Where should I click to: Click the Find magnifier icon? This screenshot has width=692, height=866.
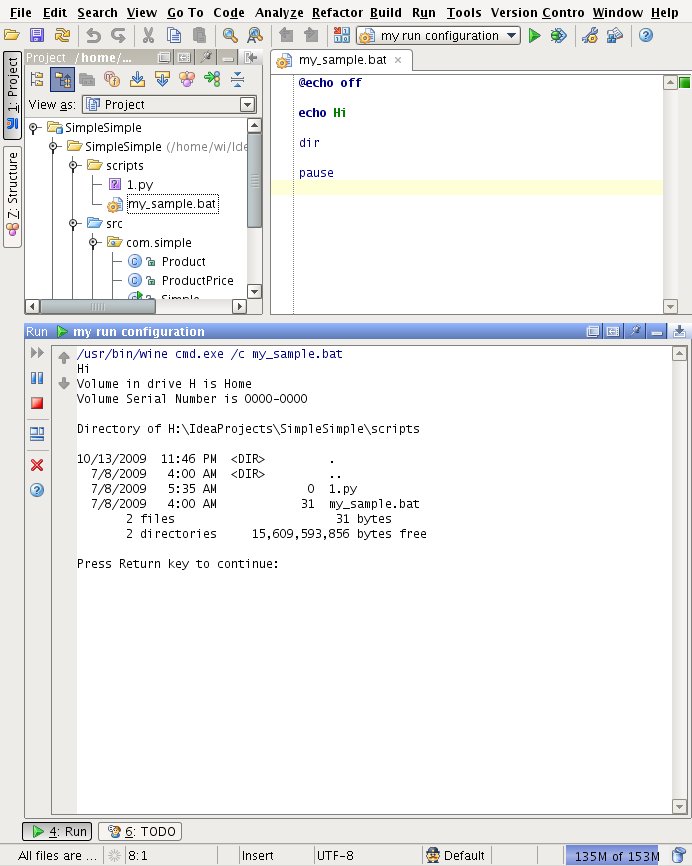coord(230,36)
